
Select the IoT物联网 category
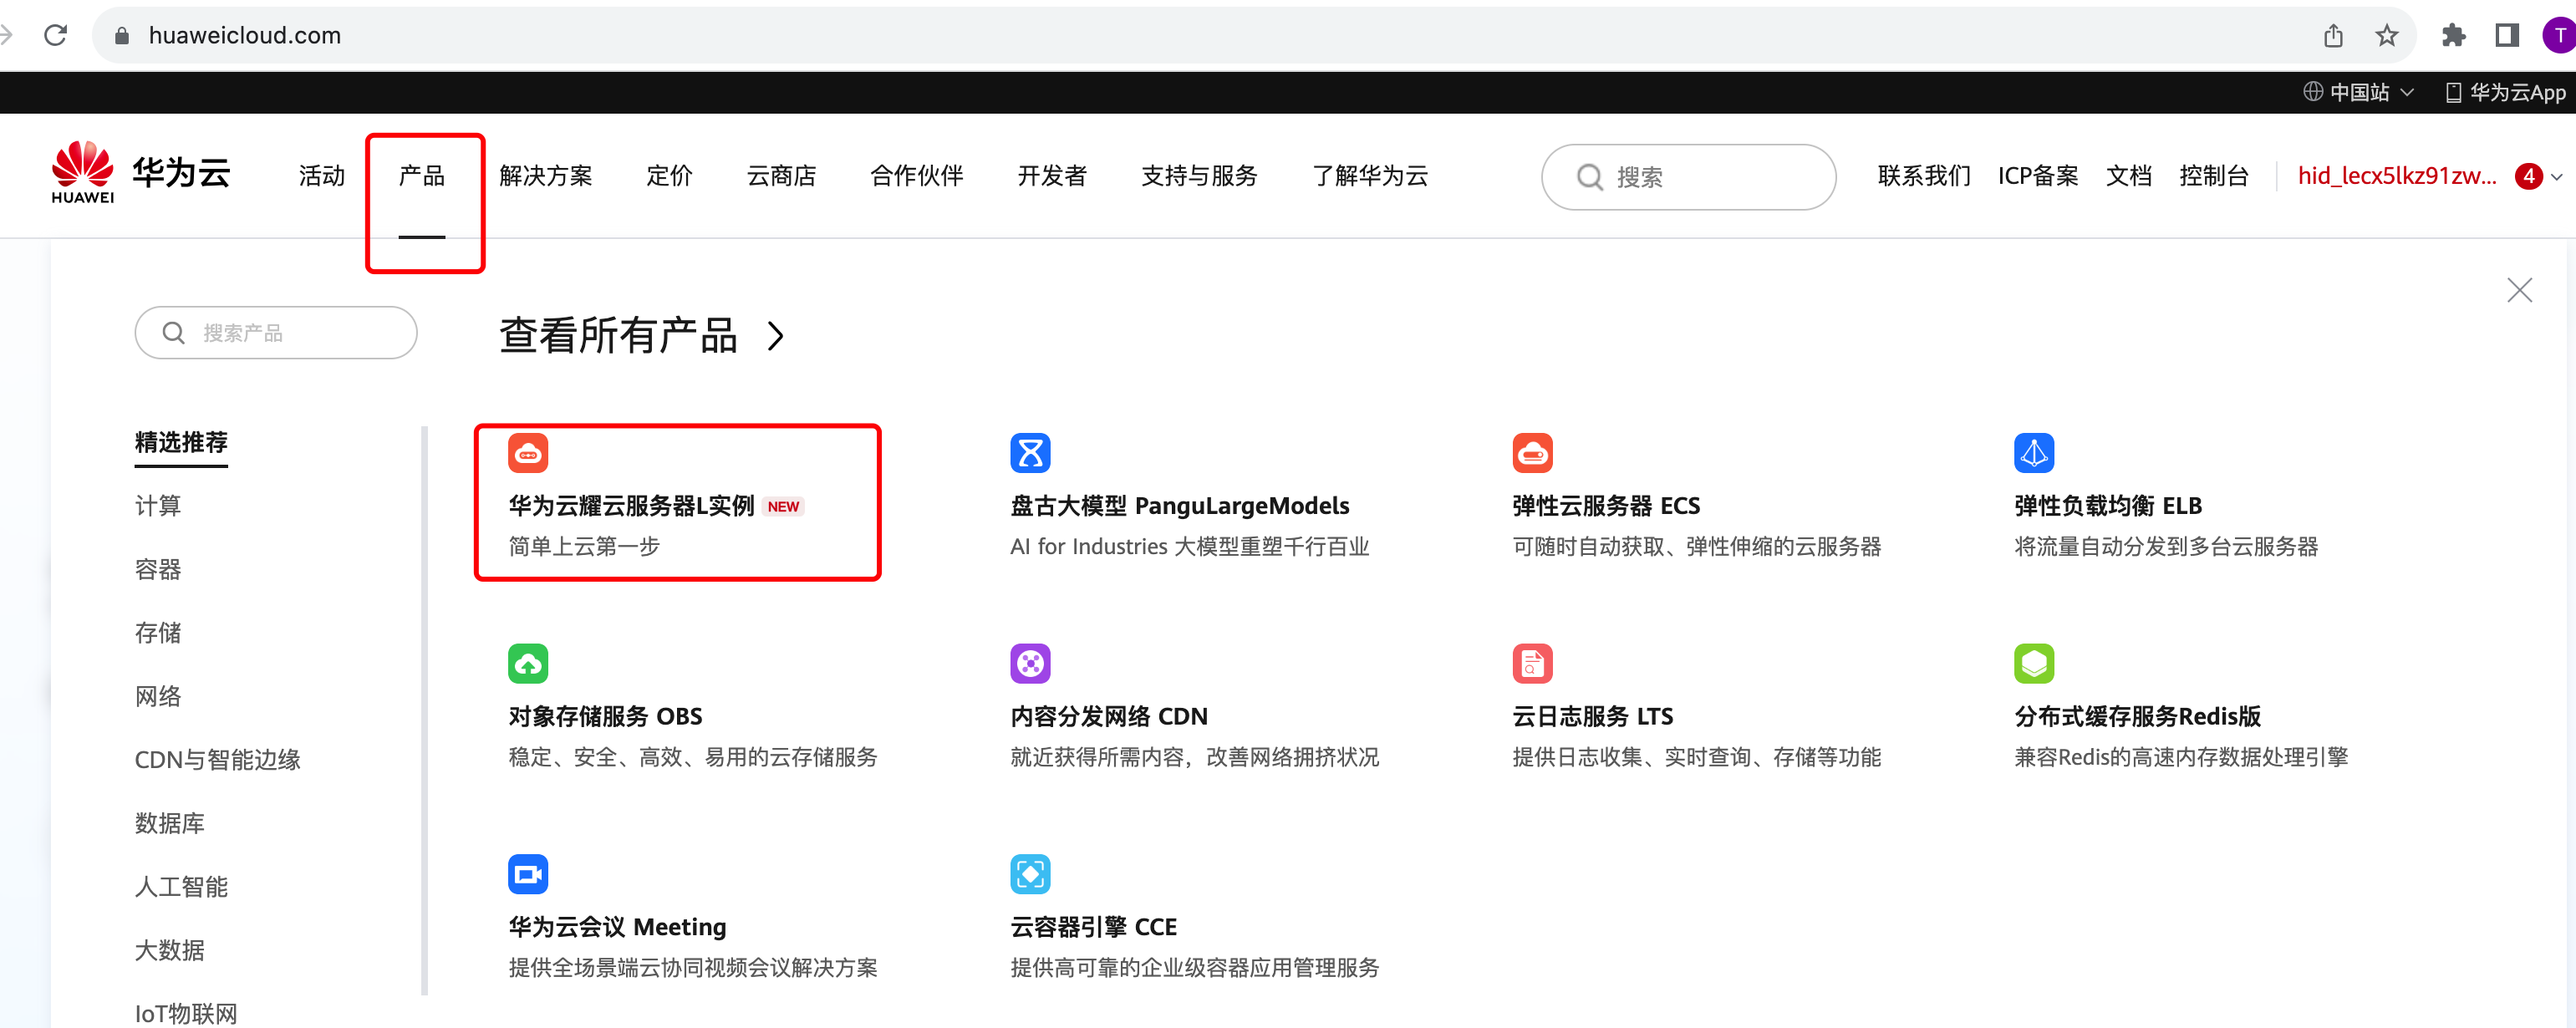(x=186, y=1013)
